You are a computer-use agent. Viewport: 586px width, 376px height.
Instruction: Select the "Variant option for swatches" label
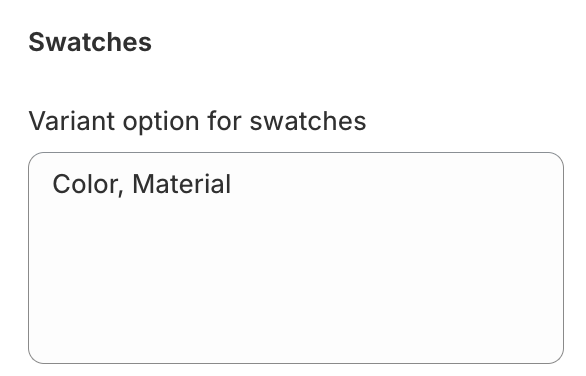click(197, 121)
